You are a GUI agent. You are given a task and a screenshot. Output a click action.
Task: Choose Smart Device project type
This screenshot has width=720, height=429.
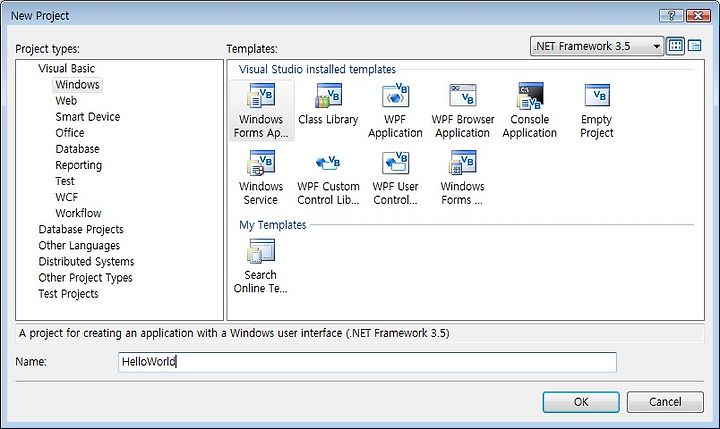click(88, 117)
